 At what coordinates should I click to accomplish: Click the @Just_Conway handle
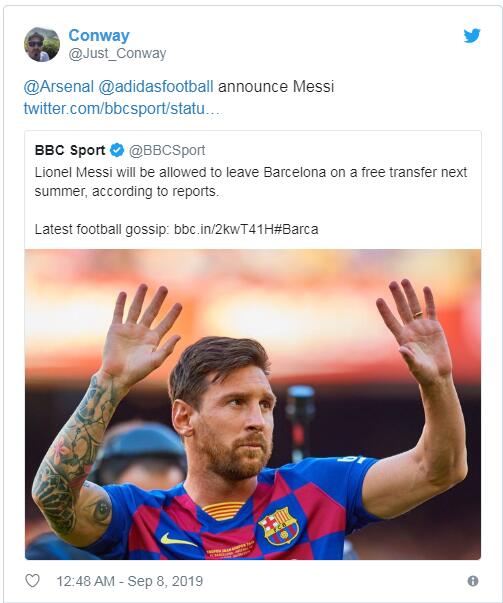click(117, 53)
